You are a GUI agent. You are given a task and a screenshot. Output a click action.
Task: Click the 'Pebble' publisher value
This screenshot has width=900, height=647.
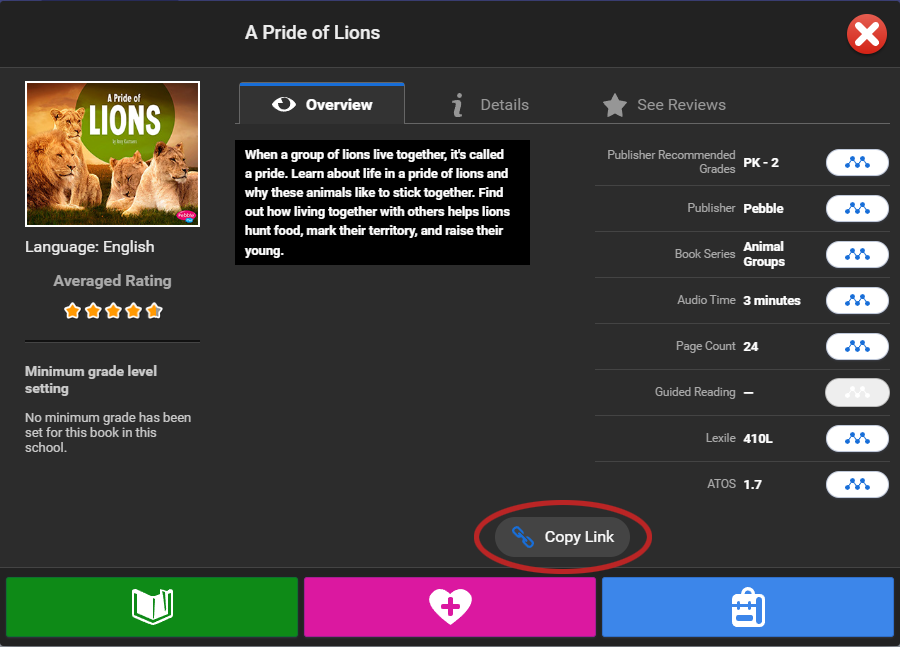[763, 208]
